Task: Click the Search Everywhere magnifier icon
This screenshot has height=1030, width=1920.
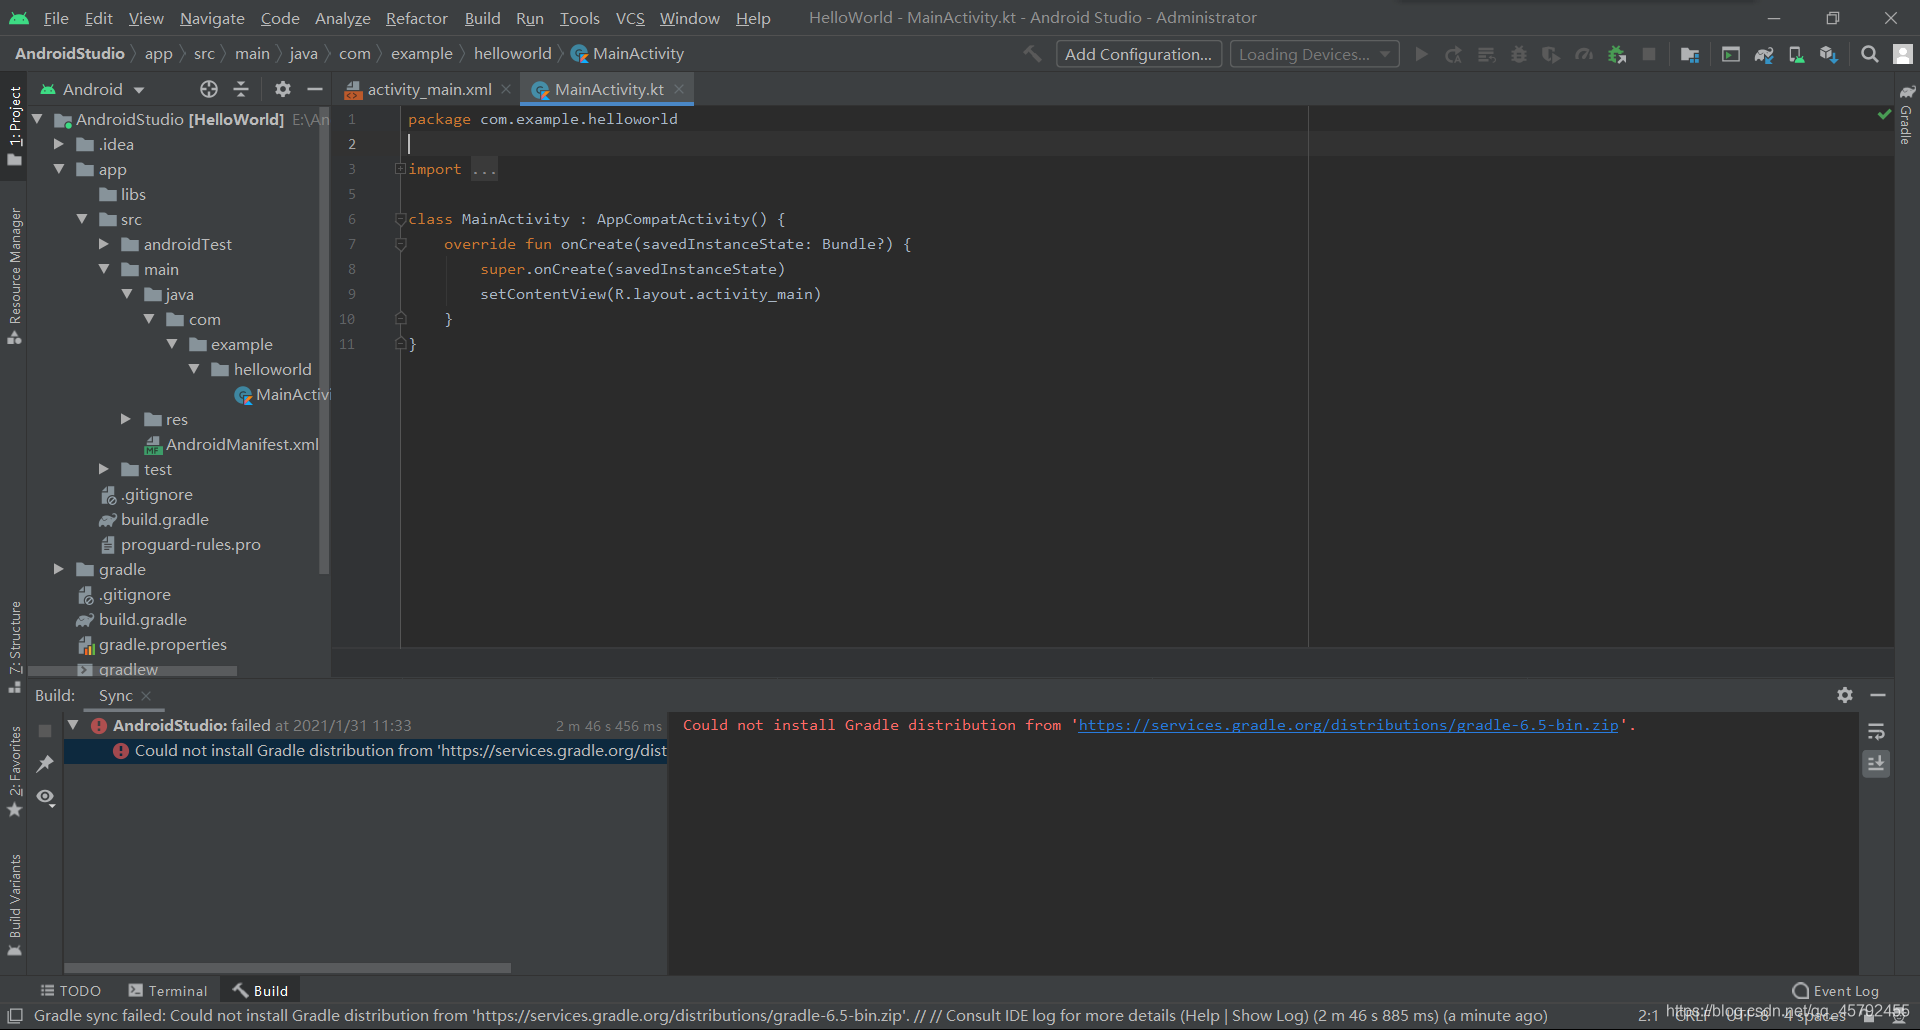Action: tap(1869, 54)
